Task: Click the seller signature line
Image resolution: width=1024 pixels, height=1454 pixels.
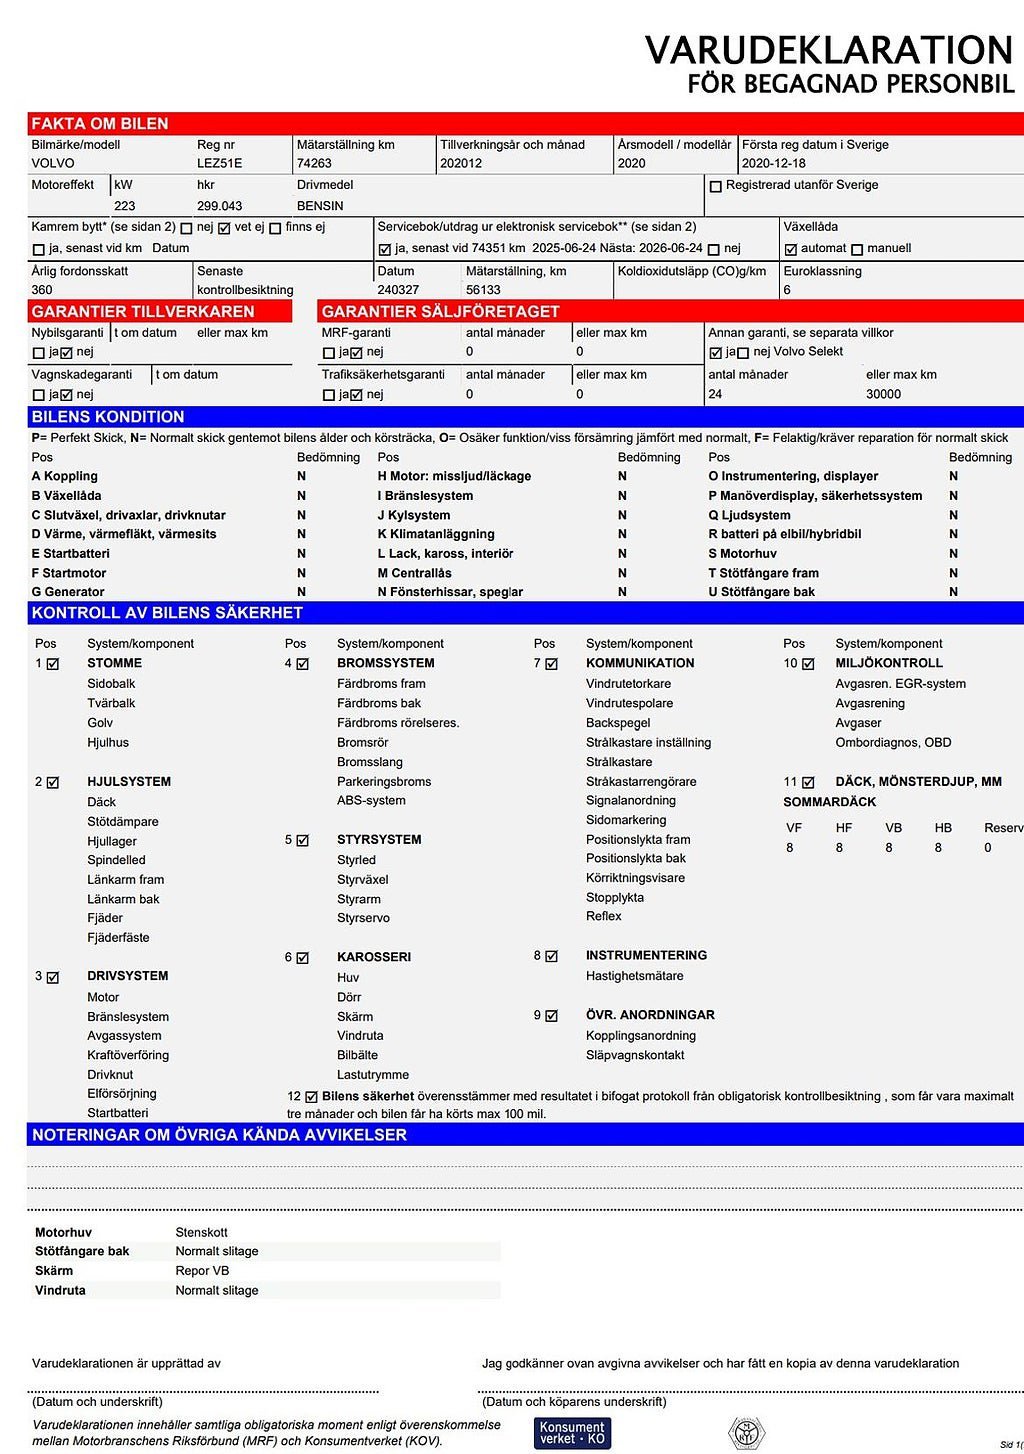Action: (204, 1390)
